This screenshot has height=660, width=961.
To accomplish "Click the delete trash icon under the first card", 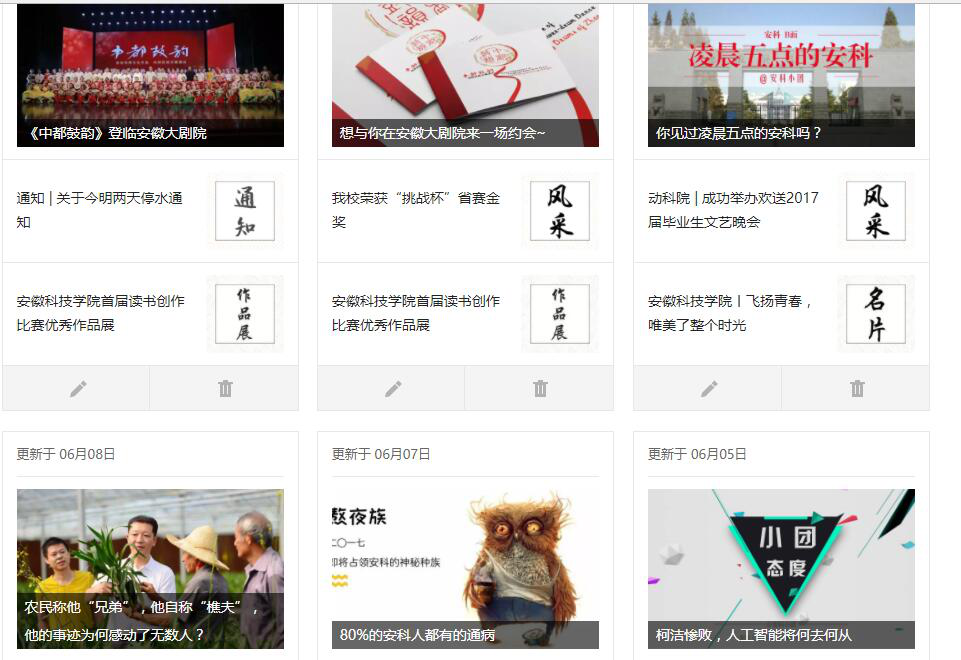I will point(225,388).
